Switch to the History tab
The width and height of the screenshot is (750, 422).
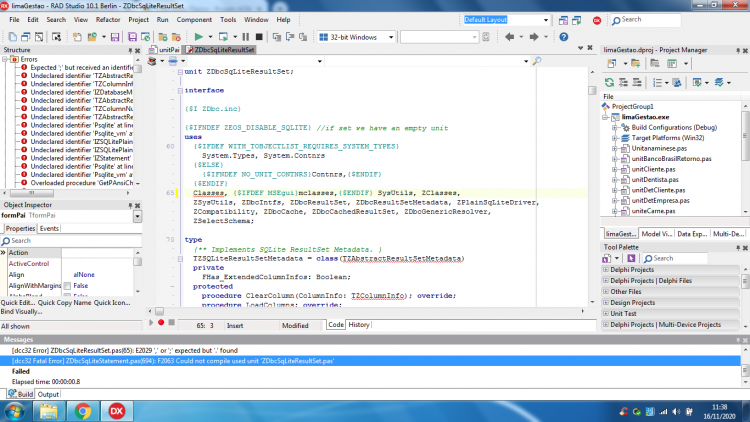359,325
